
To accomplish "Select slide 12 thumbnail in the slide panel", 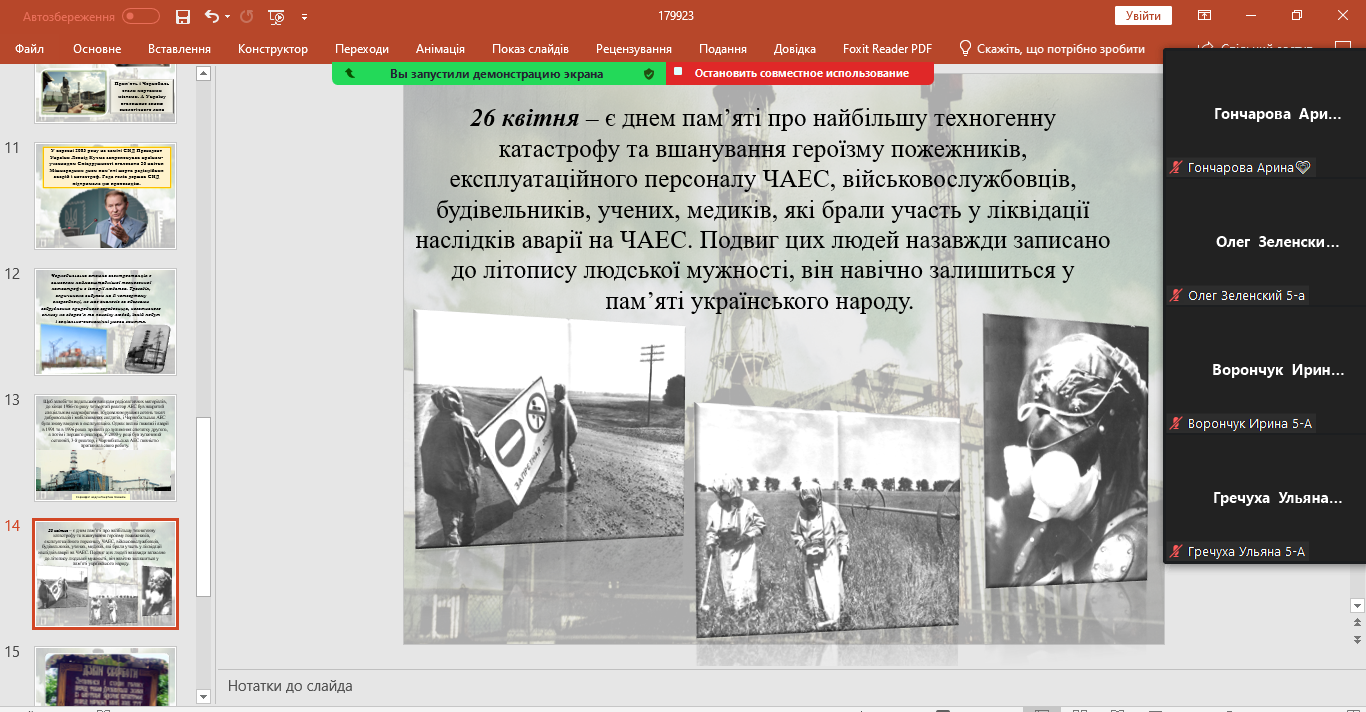I will click(106, 322).
